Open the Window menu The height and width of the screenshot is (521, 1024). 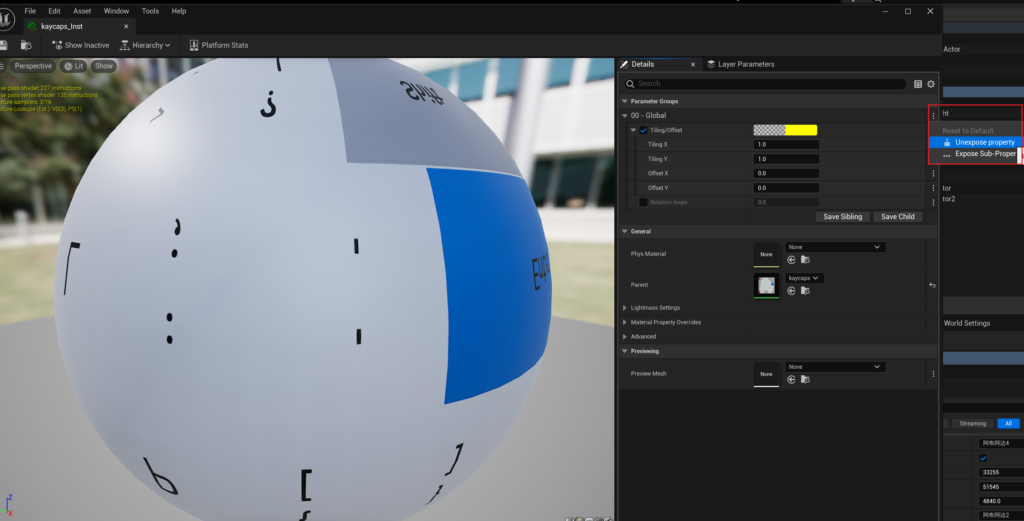point(116,11)
